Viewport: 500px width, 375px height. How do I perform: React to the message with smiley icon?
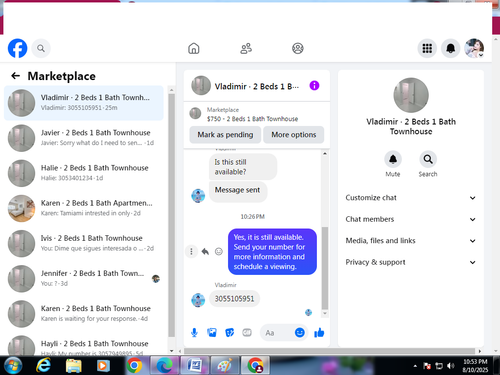coord(219,251)
